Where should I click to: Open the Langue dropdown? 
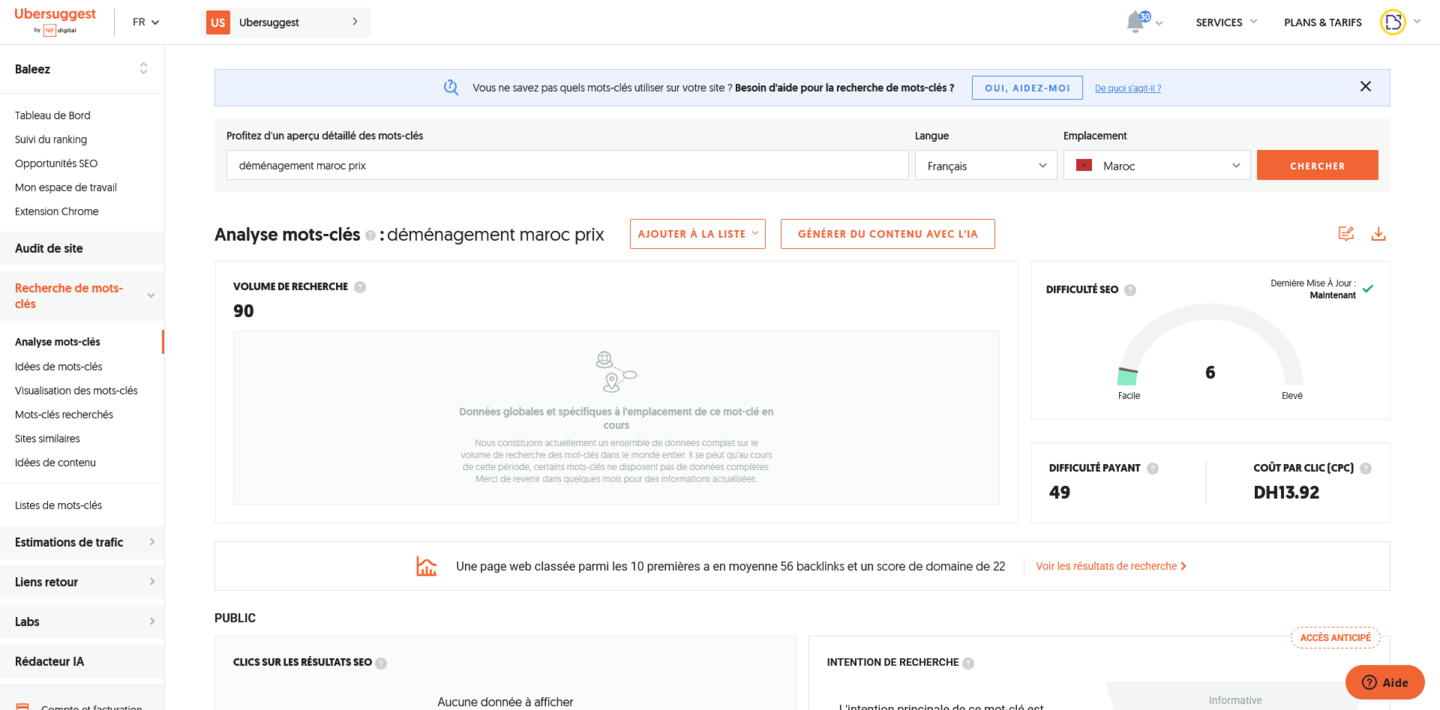[x=985, y=164]
